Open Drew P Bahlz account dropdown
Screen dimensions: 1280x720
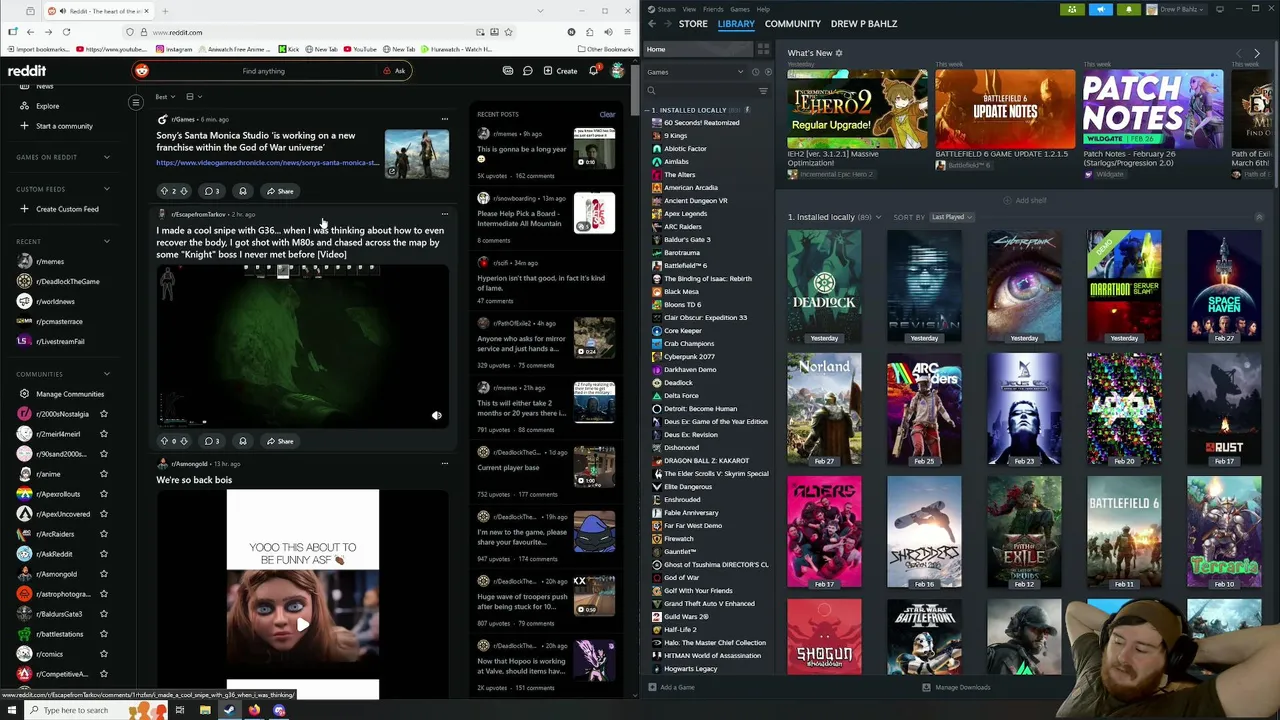(x=1178, y=9)
